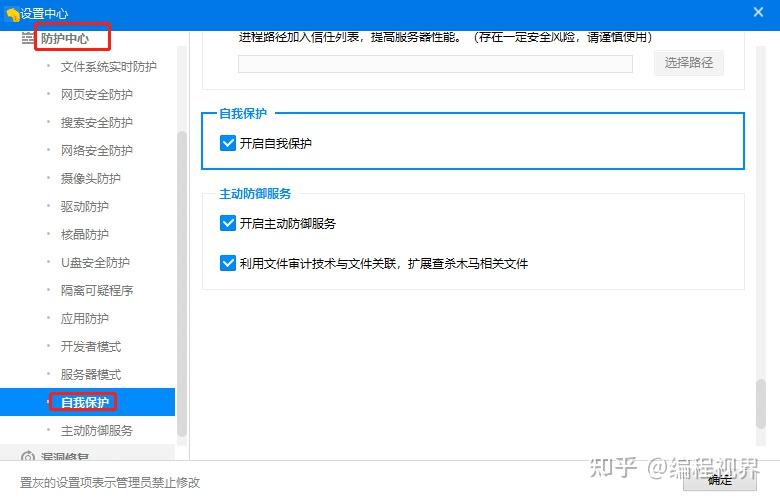Open U盘安全防护 settings

95,262
